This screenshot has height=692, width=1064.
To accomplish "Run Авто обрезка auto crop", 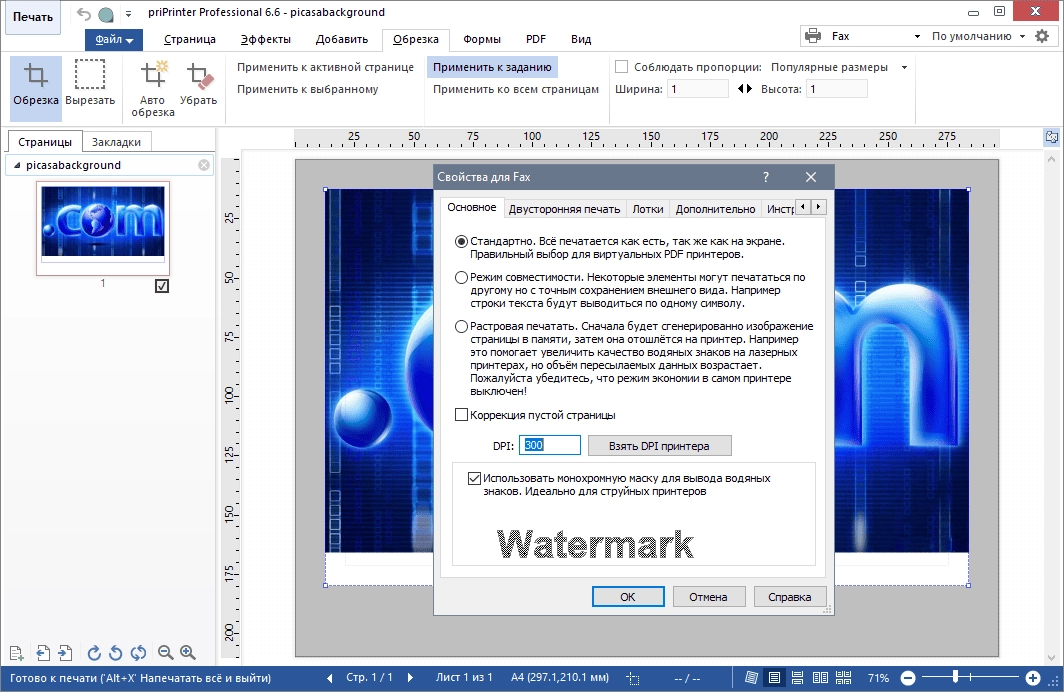I will (x=153, y=88).
